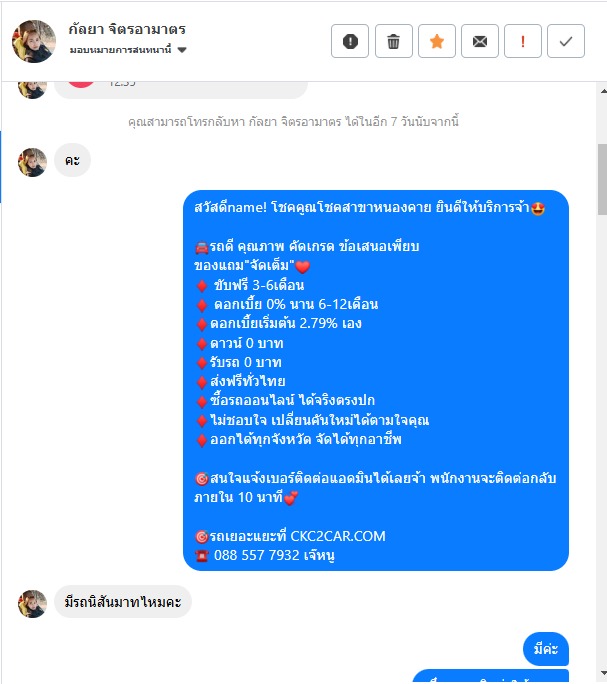Click the contact name กัลยา จิตรอามาตร

(127, 29)
